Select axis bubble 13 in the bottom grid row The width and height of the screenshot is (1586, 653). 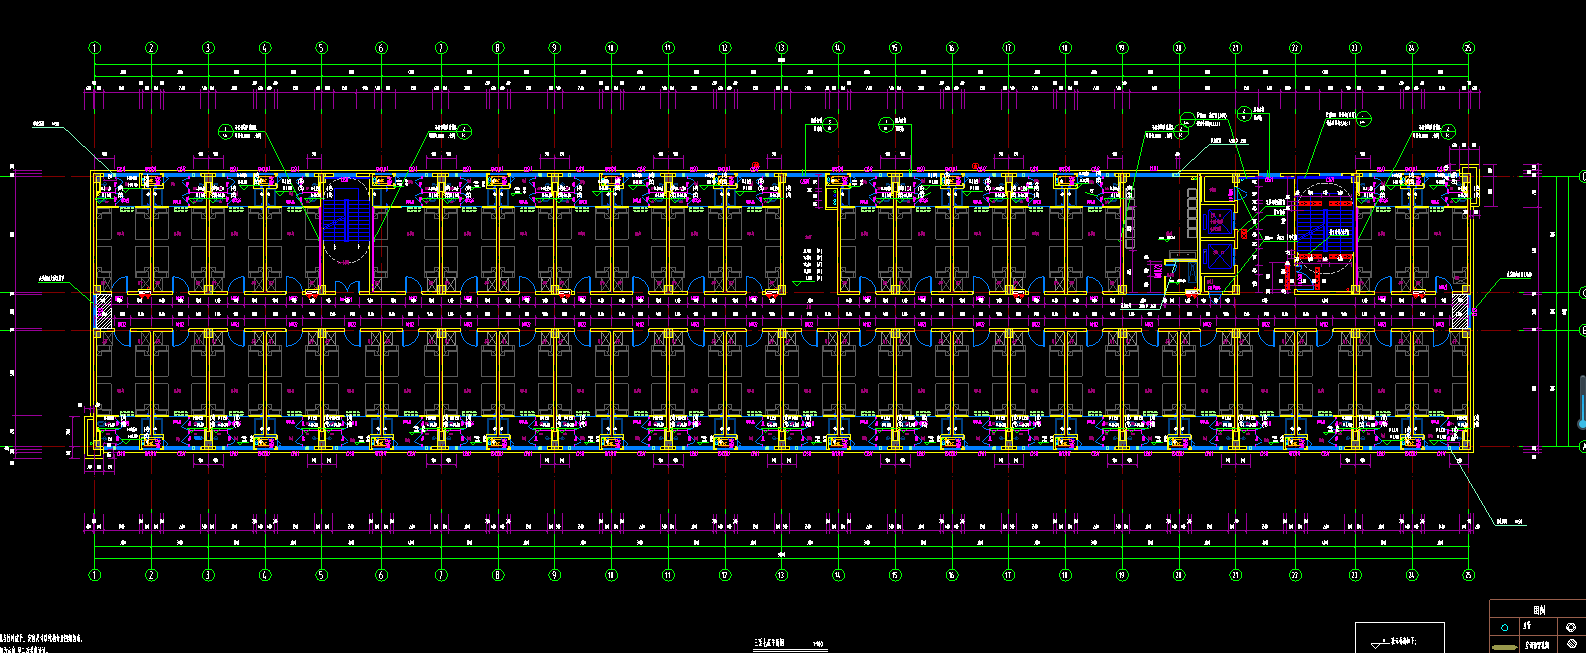pos(781,575)
